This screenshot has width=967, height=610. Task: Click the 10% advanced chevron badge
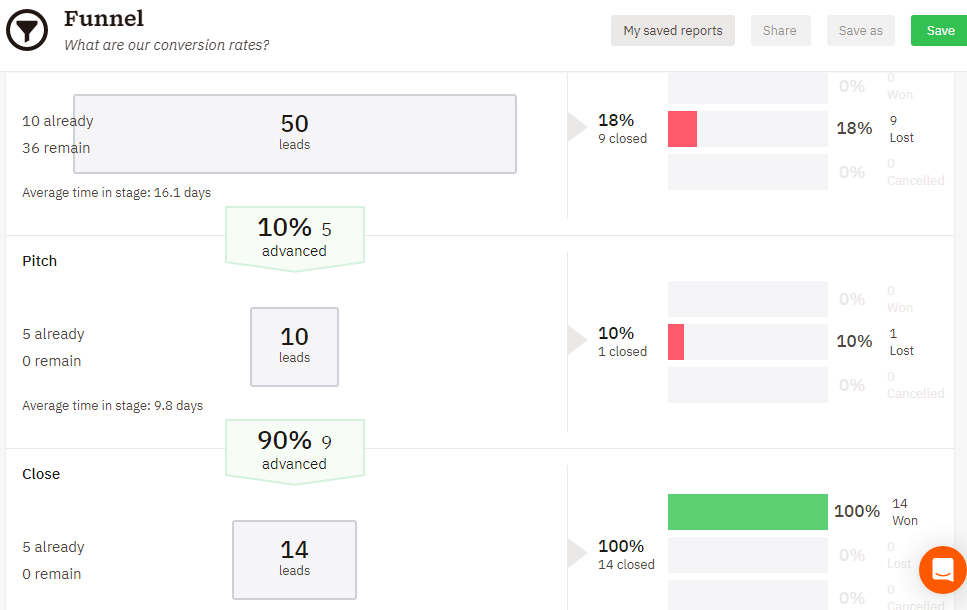click(294, 237)
